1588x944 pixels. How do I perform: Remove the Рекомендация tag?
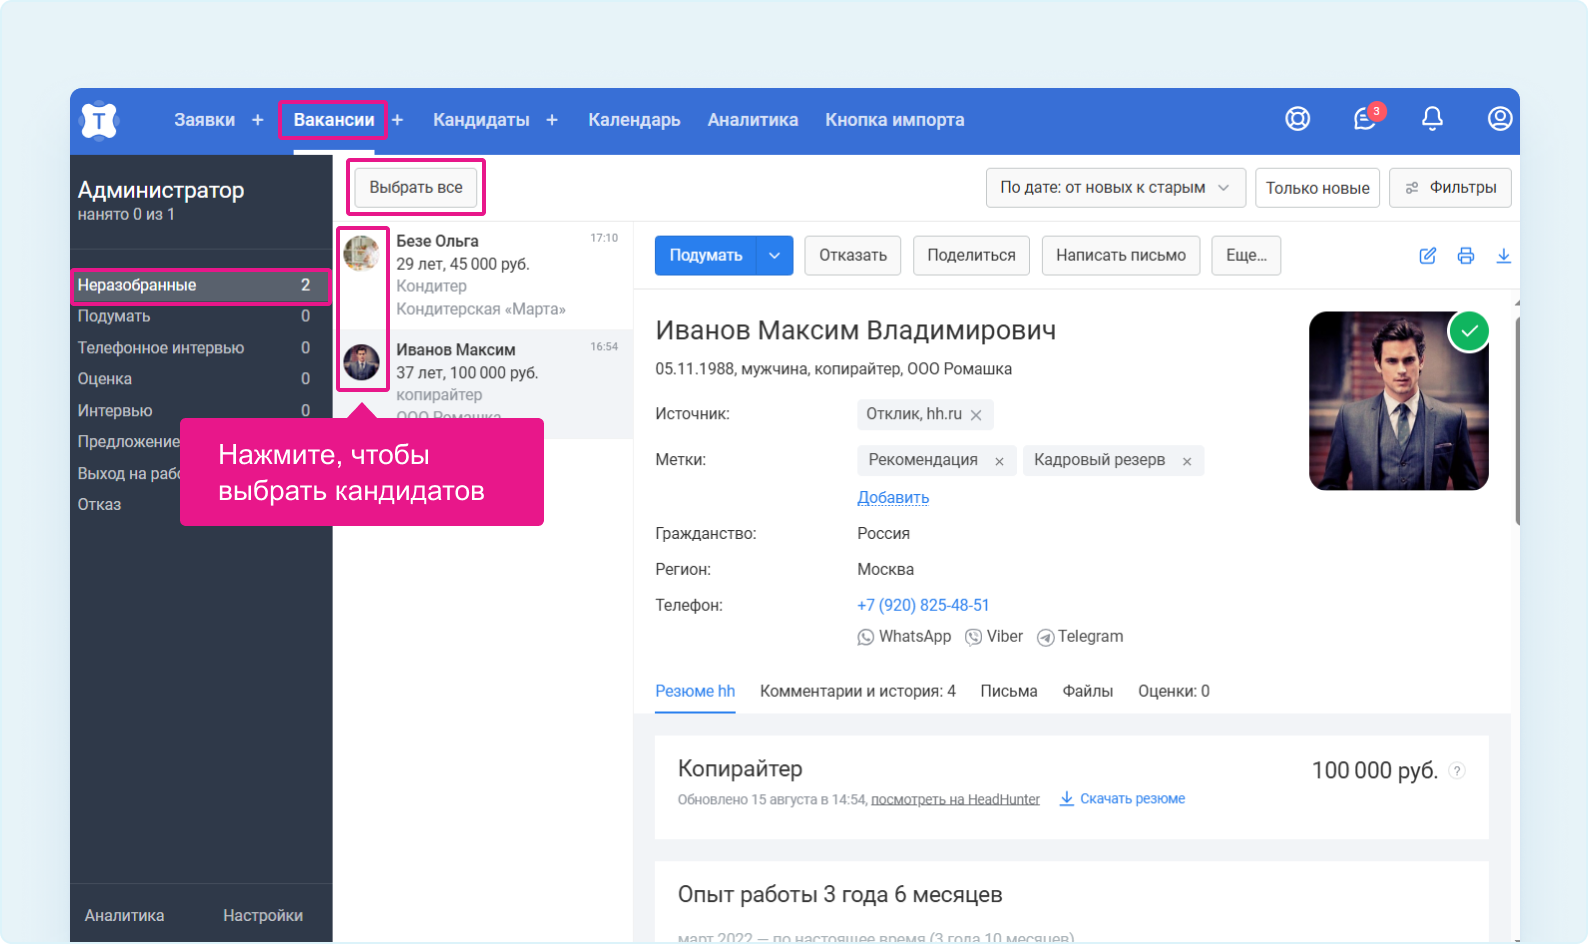(999, 461)
